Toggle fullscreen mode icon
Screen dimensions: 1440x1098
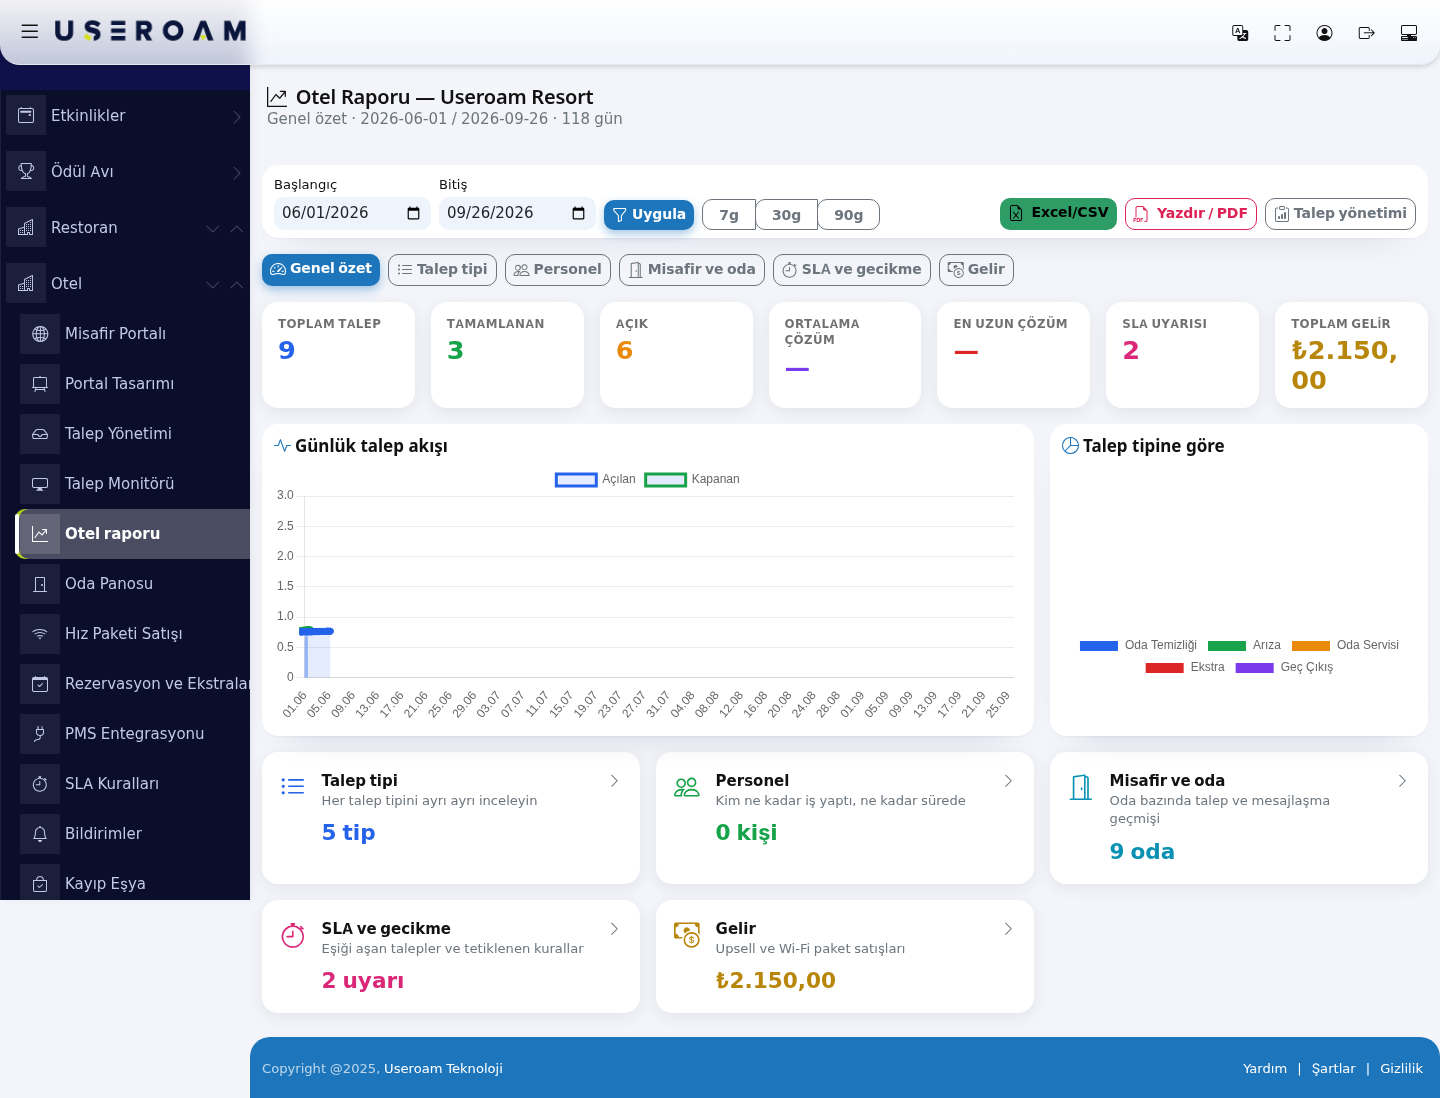(x=1282, y=33)
